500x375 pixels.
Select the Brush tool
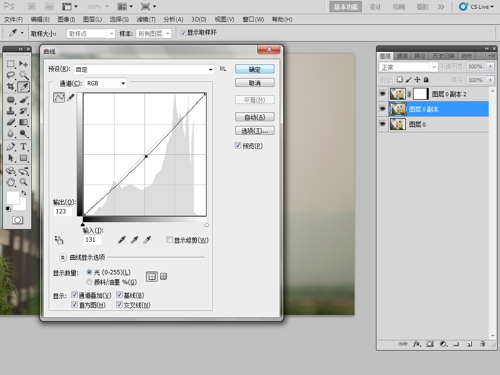point(23,100)
